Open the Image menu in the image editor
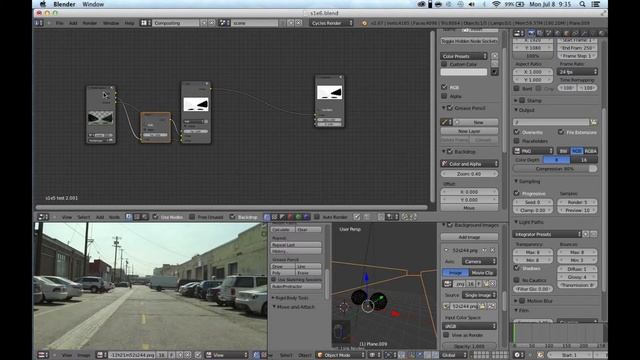The image size is (640, 360). [84, 355]
